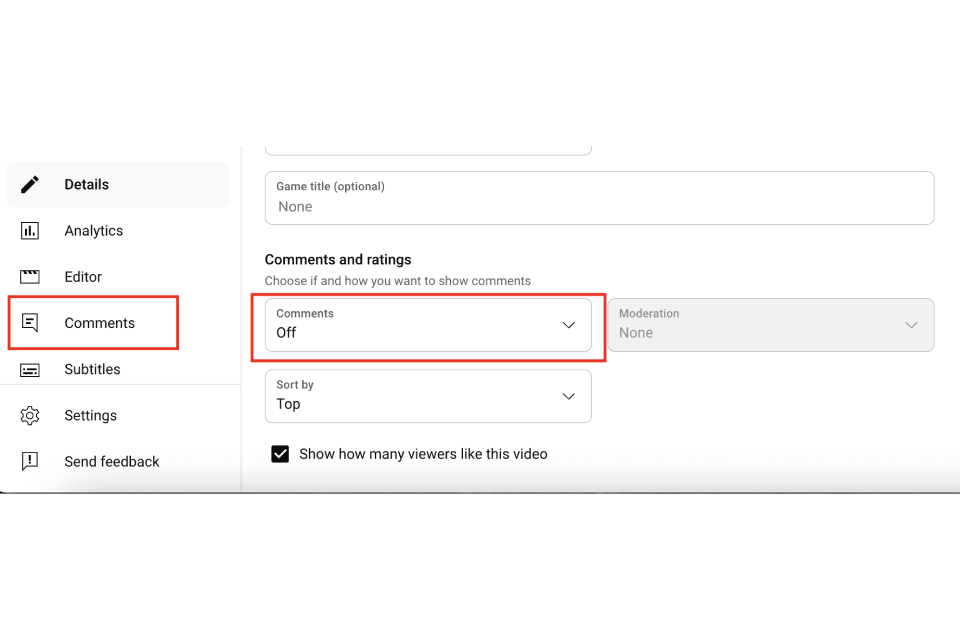Open the Comments dropdown set to Off
Screen dimensions: 960x640
[x=428, y=325]
